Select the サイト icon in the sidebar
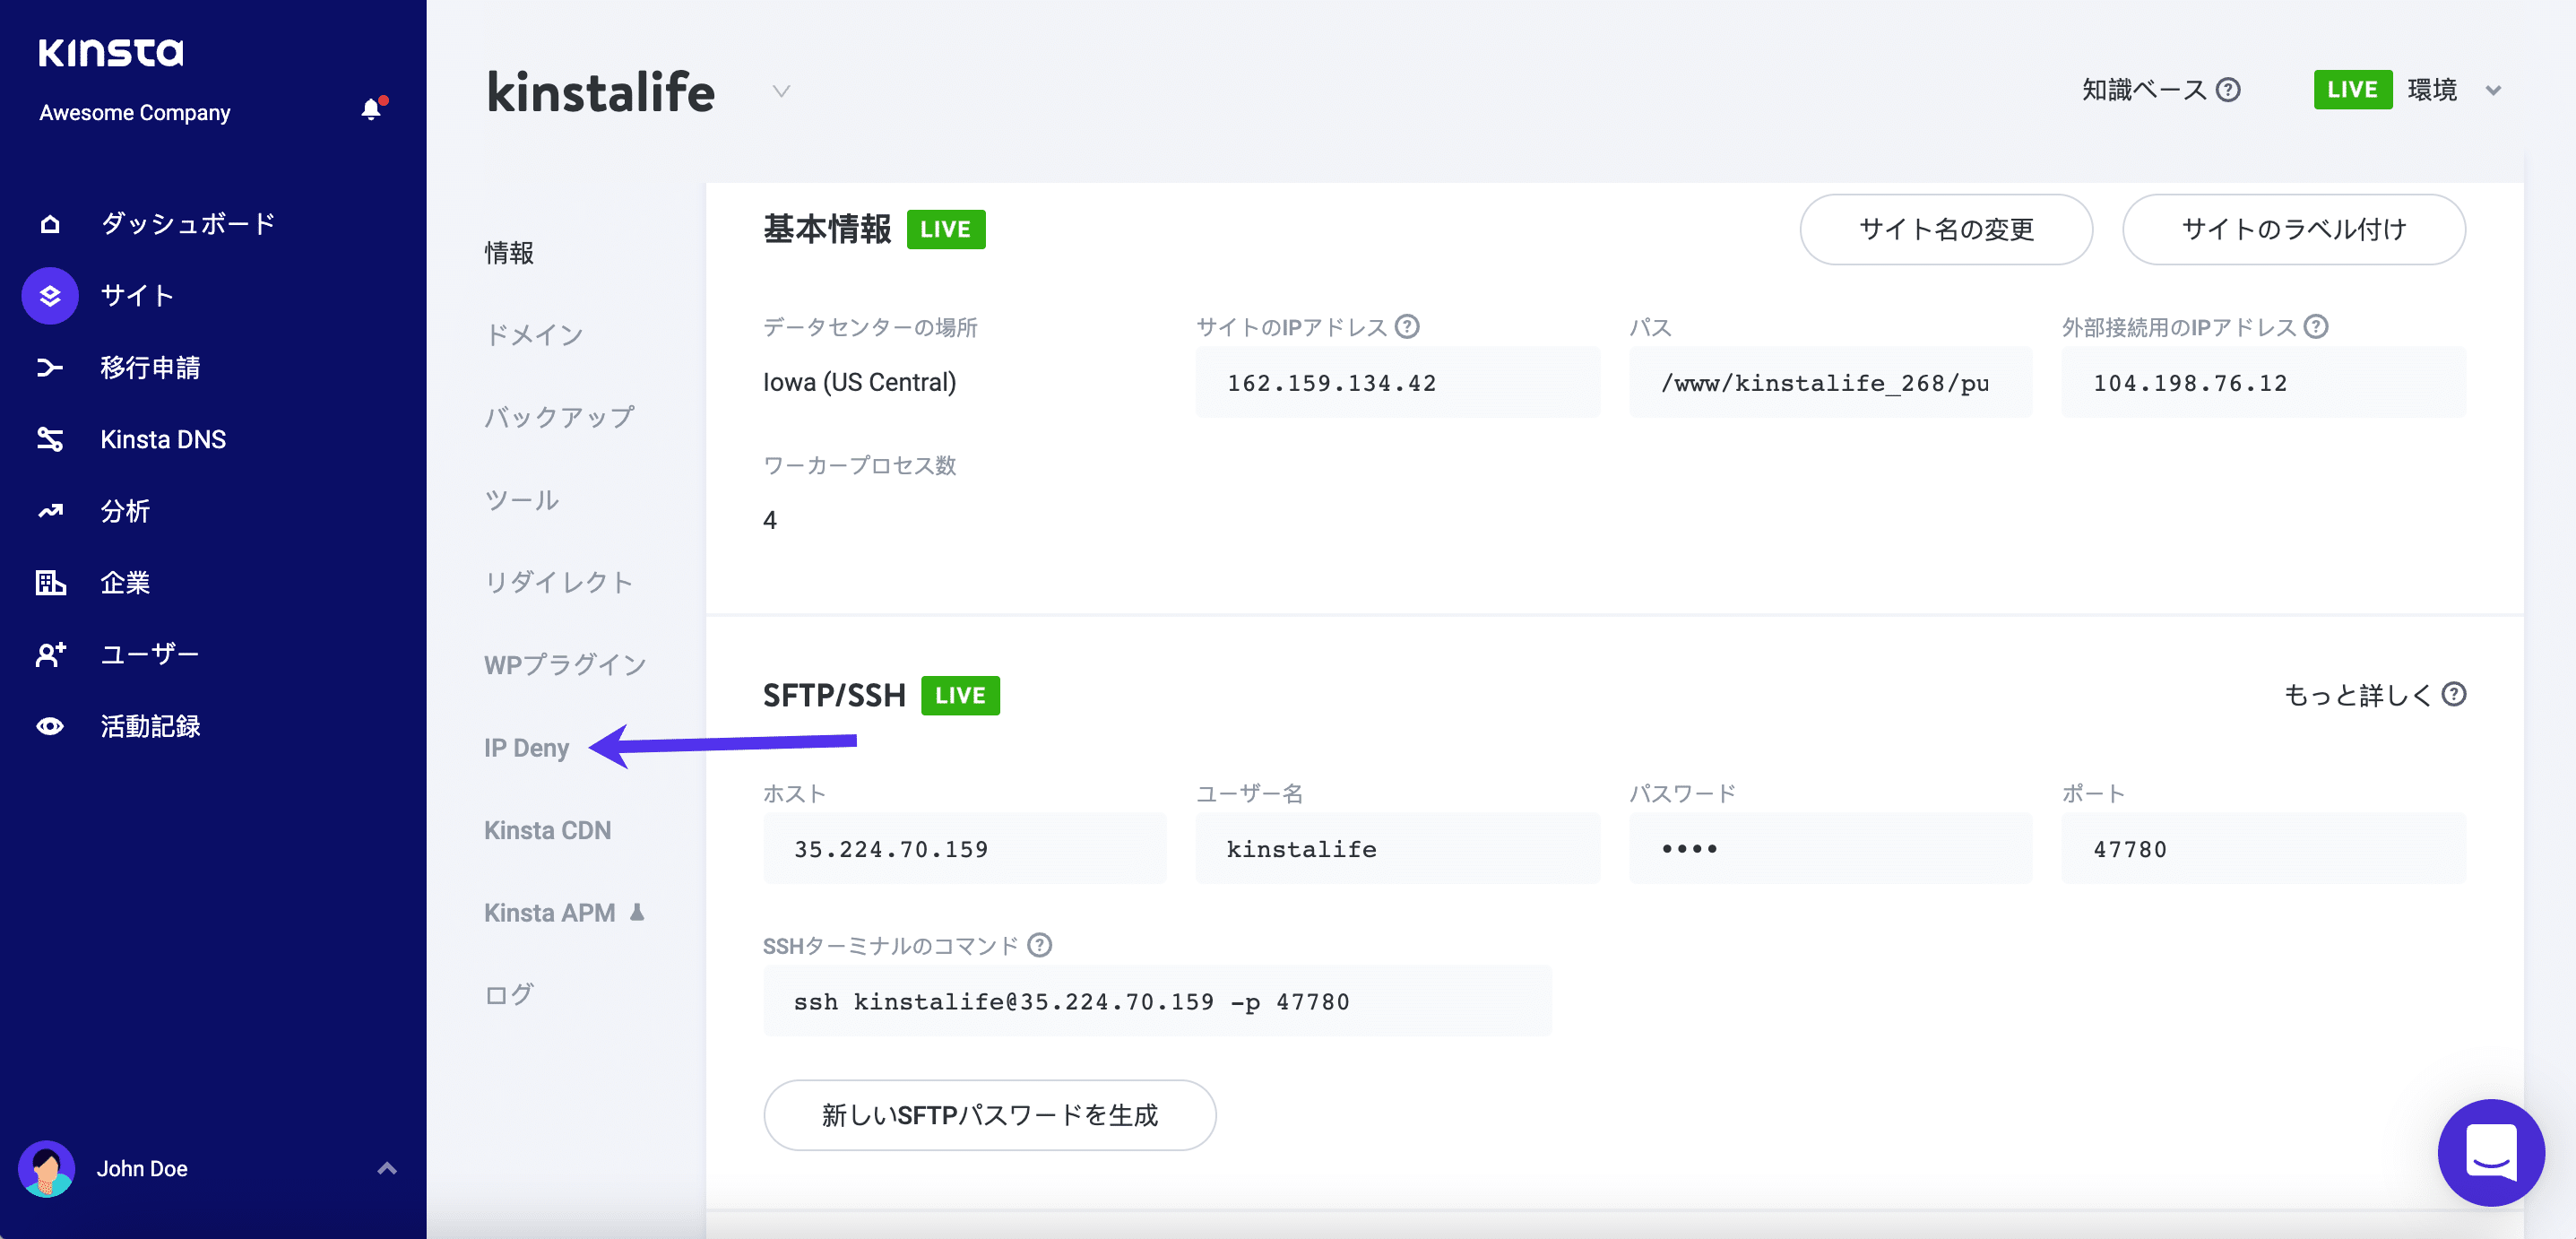The width and height of the screenshot is (2576, 1239). [x=49, y=295]
